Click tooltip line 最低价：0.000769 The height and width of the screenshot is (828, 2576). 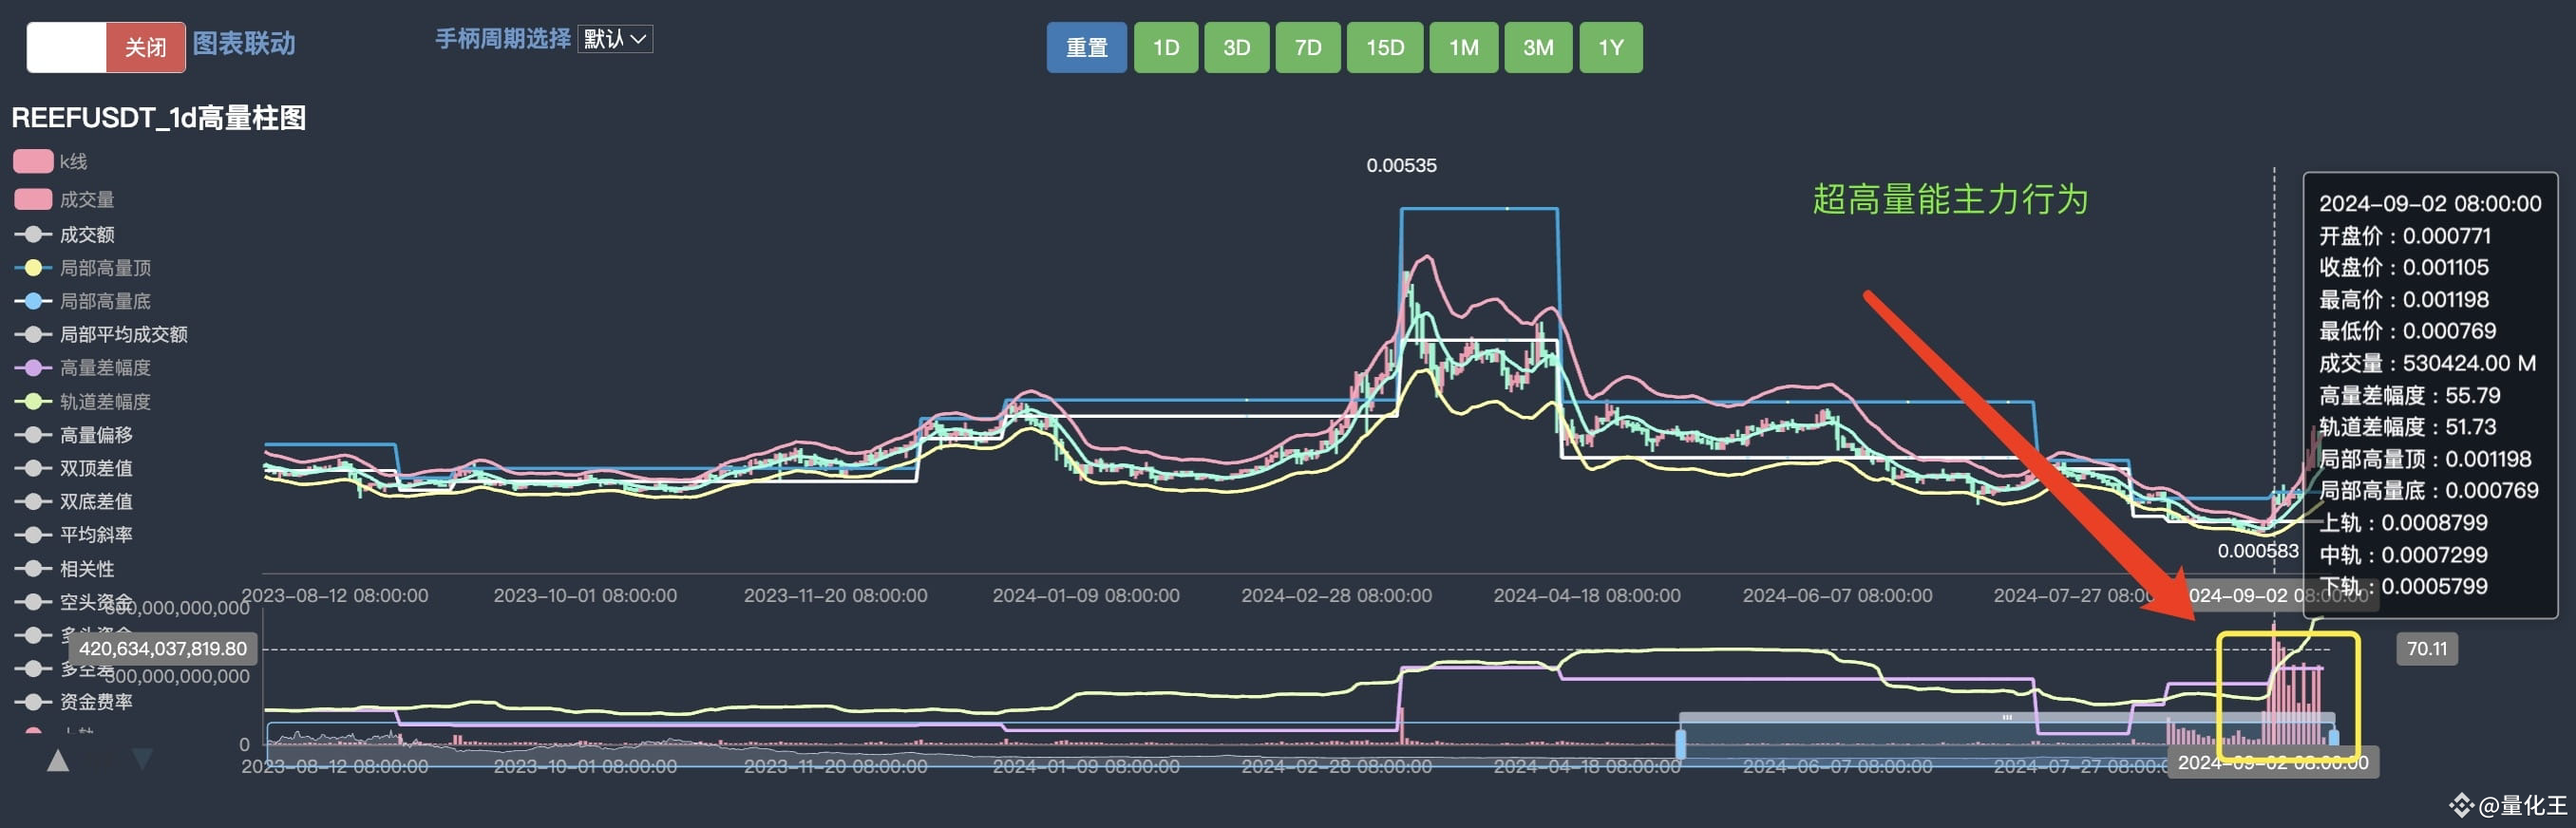pyautogui.click(x=2408, y=330)
